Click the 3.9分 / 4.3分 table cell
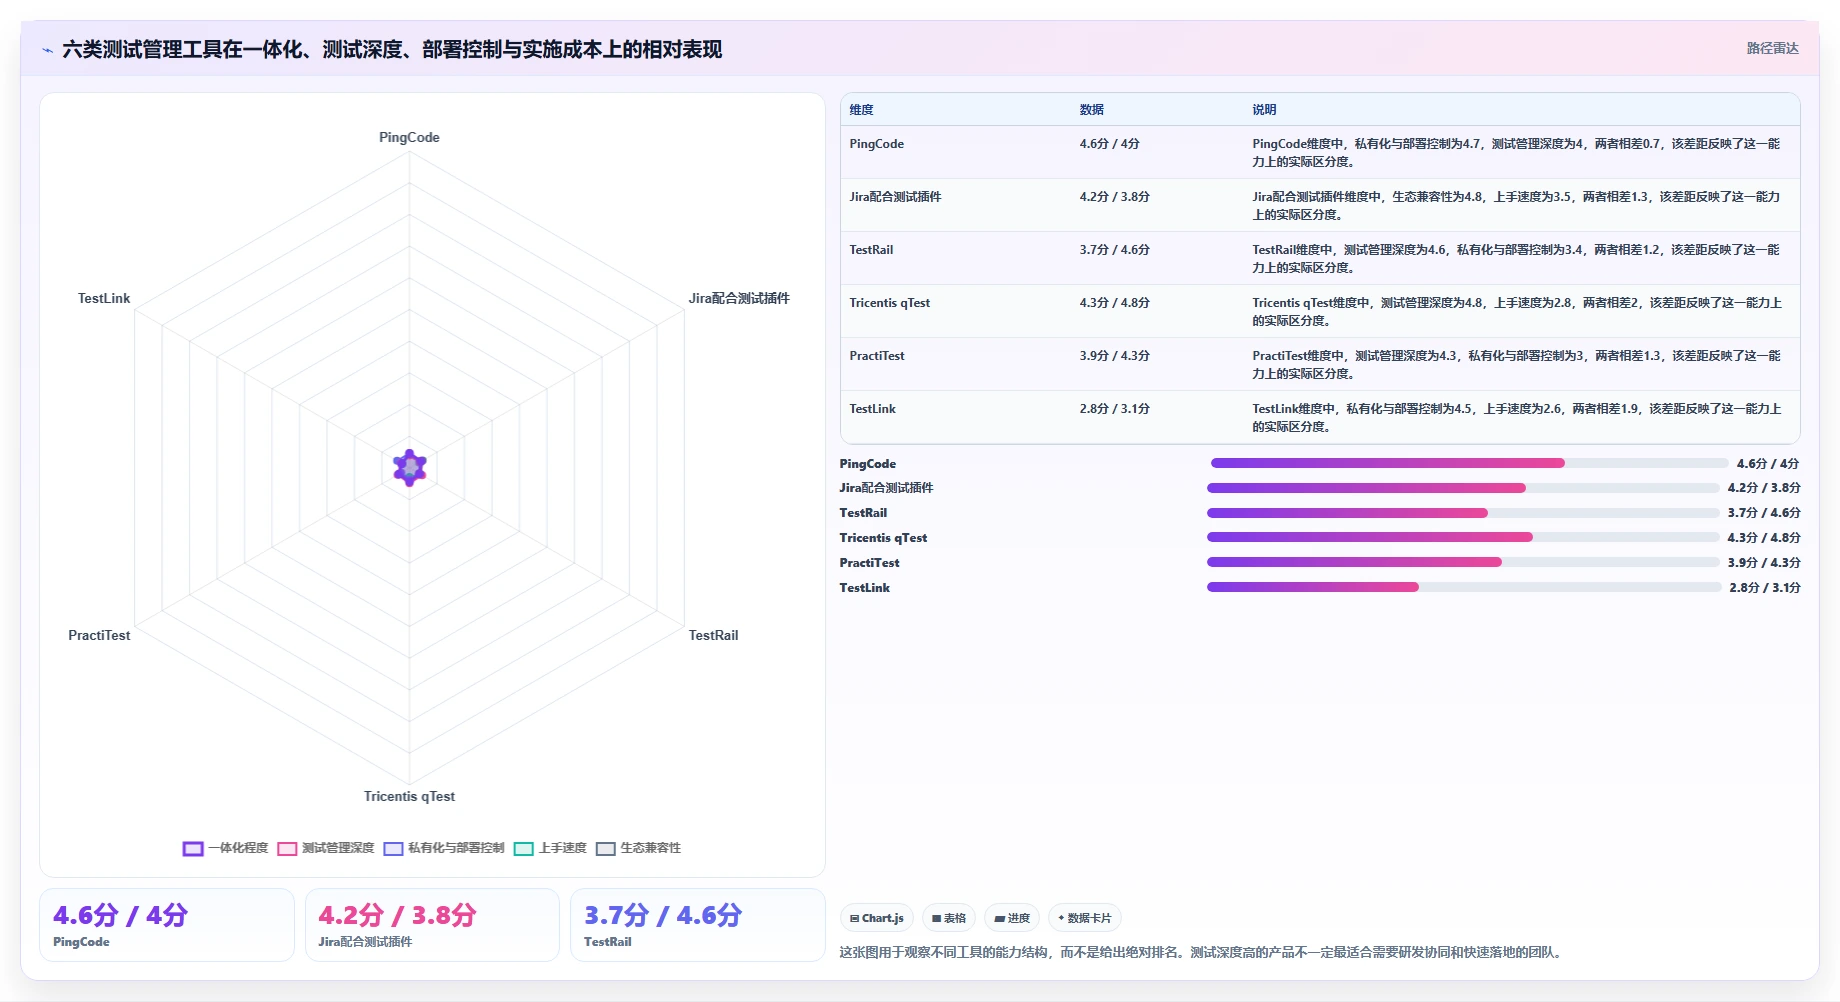This screenshot has height=1002, width=1840. click(x=1114, y=356)
